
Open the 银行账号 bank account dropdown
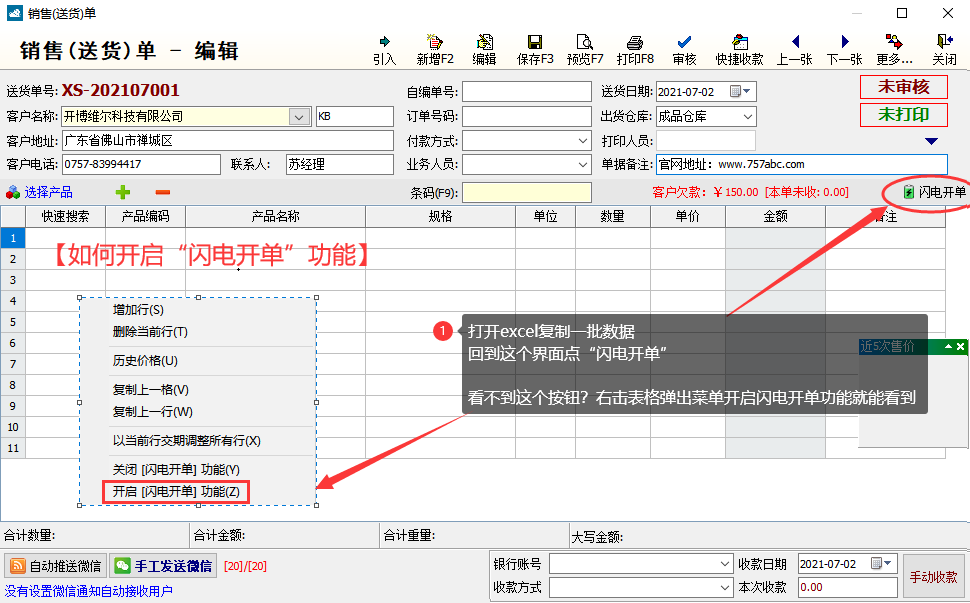coord(725,563)
